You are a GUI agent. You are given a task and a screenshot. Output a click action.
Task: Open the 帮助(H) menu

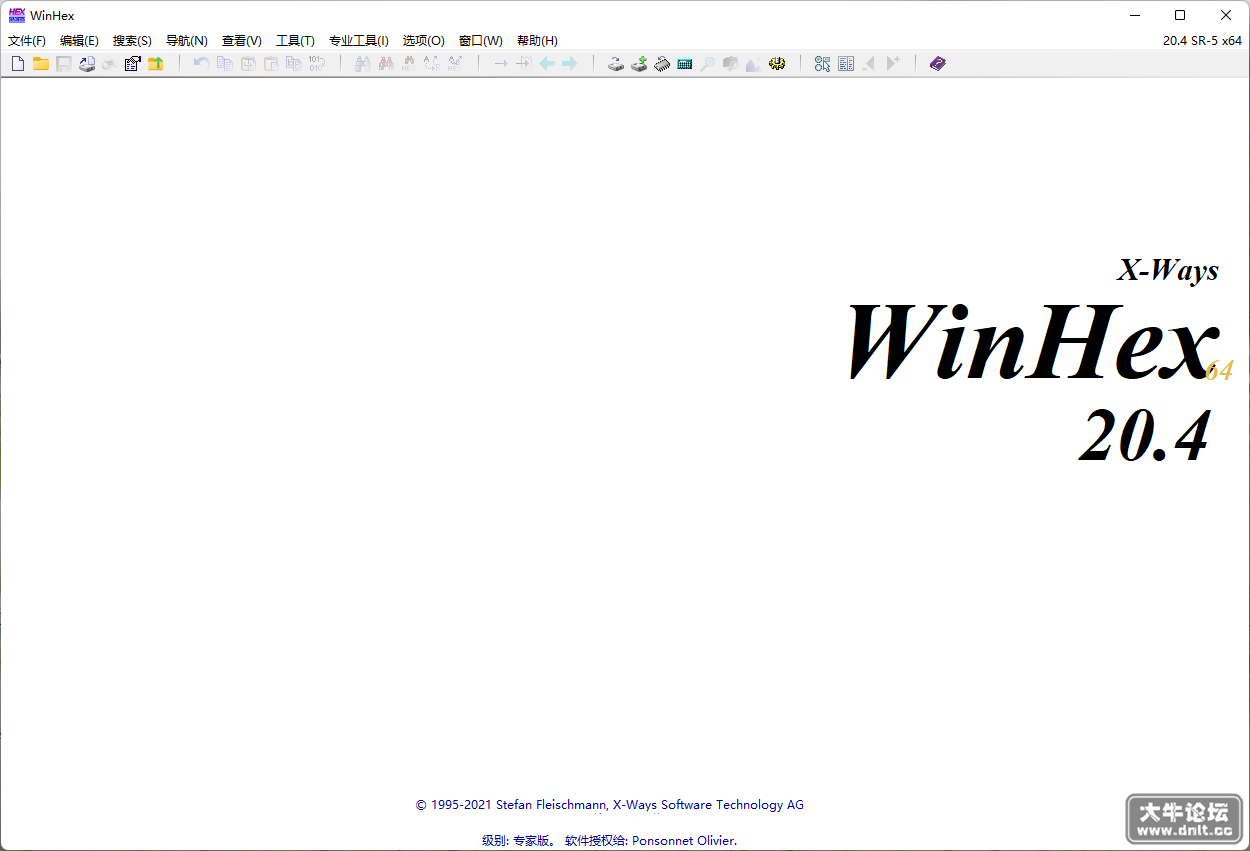point(537,41)
